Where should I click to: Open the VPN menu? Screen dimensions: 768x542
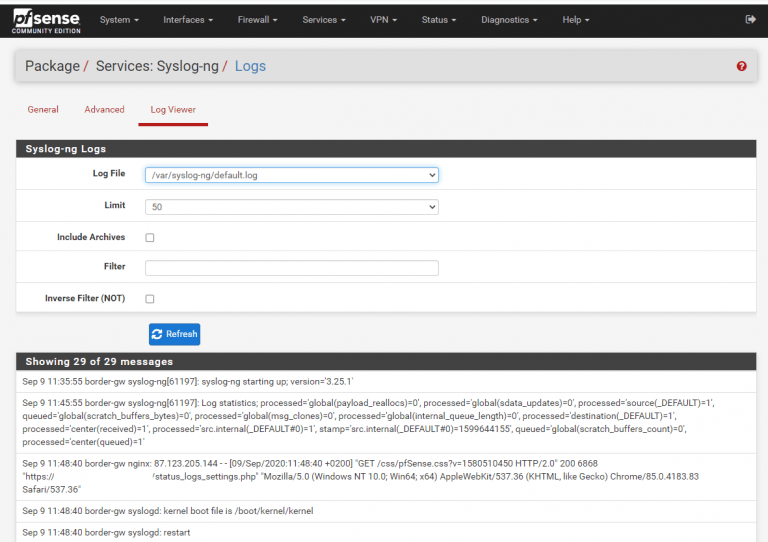(x=384, y=20)
